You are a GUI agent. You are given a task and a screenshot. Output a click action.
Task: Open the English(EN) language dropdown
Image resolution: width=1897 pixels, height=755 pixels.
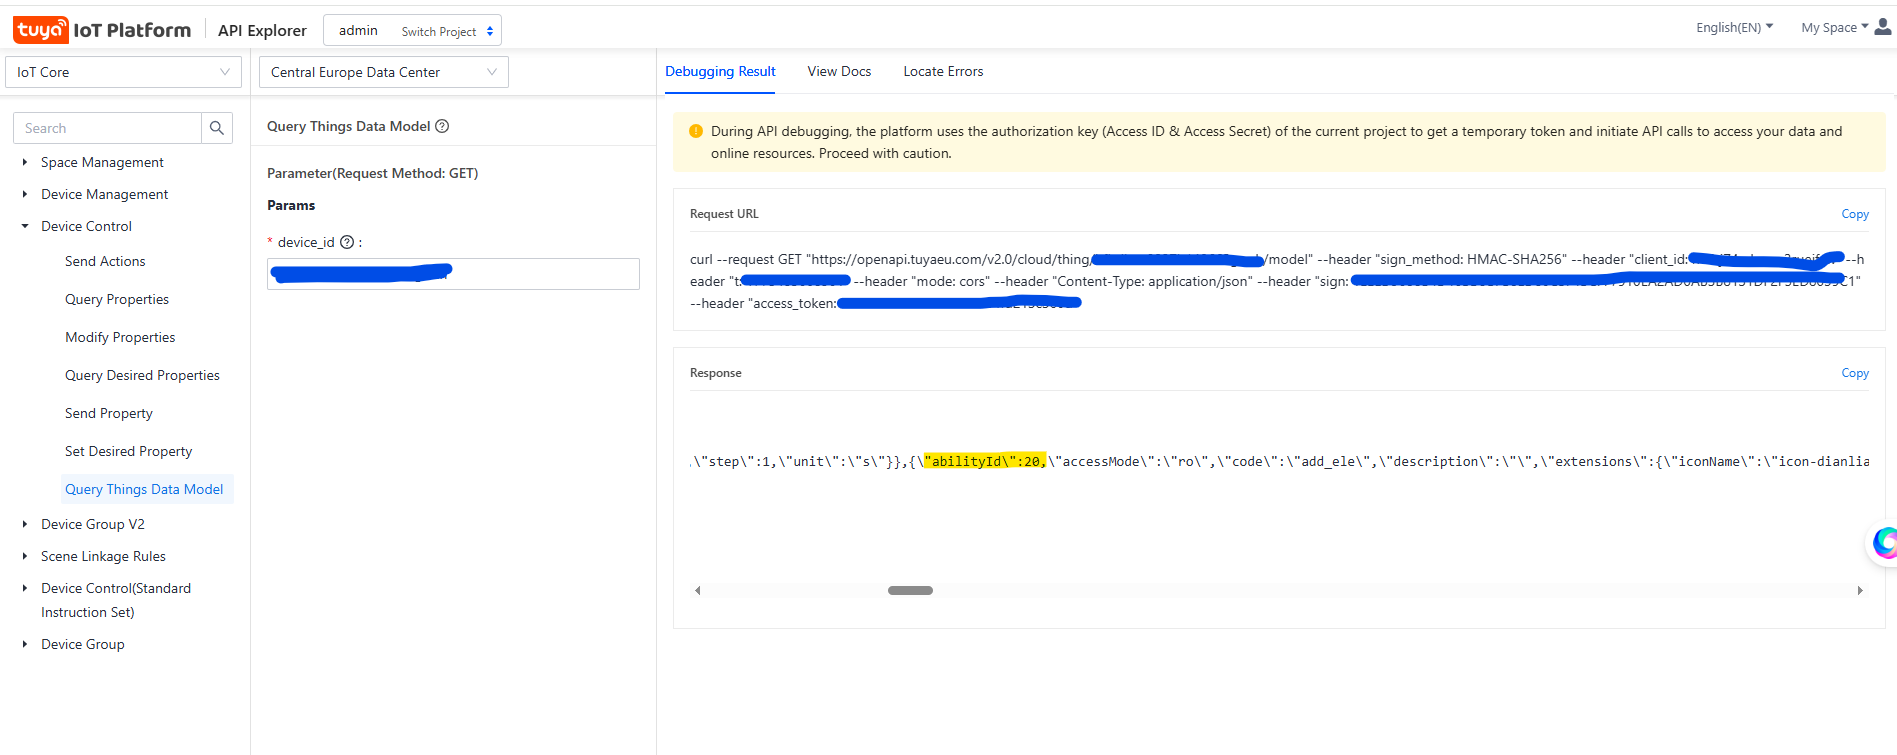[x=1734, y=28]
